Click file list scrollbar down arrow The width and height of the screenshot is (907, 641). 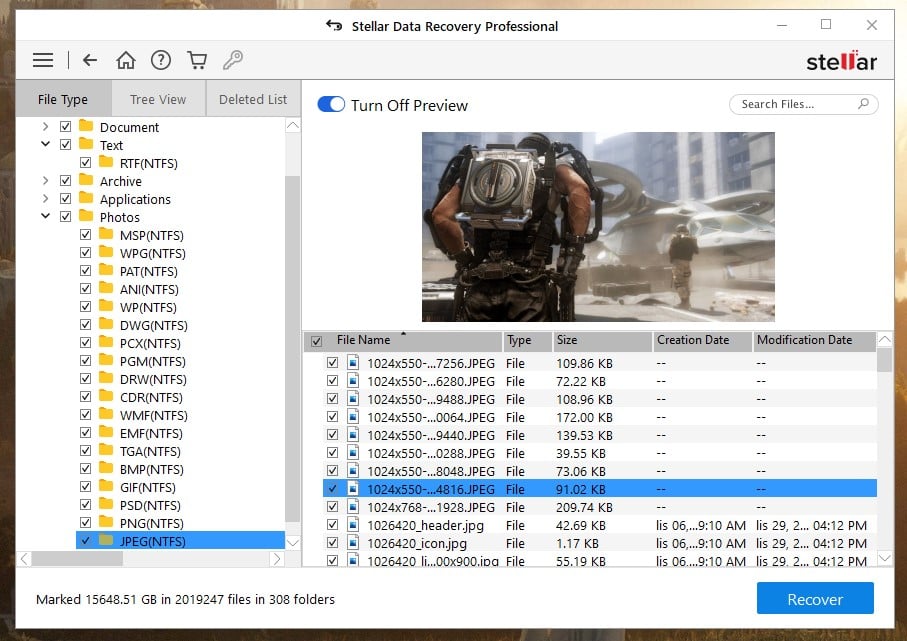click(x=885, y=558)
